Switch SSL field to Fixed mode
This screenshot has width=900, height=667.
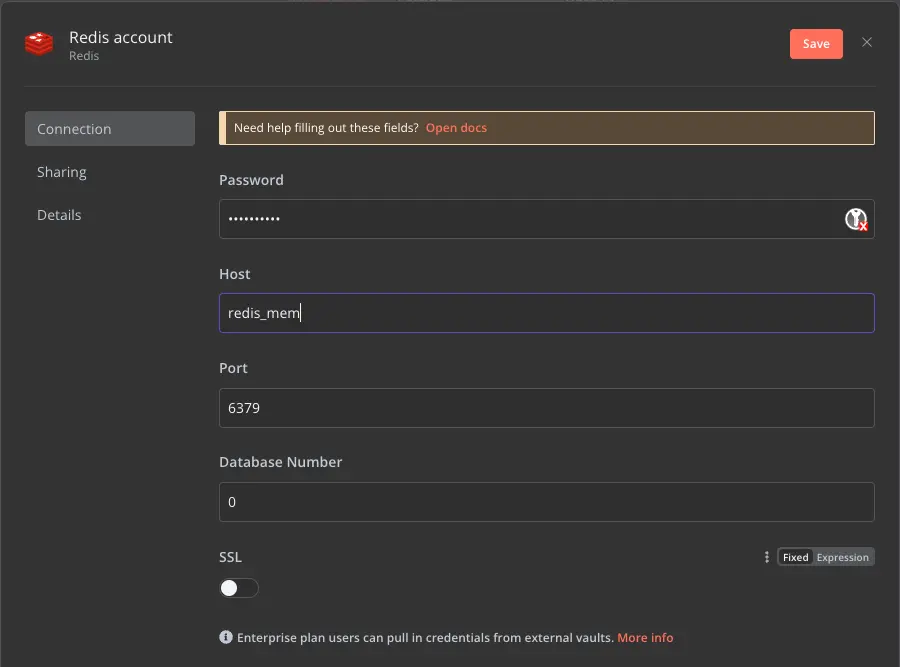coord(796,557)
